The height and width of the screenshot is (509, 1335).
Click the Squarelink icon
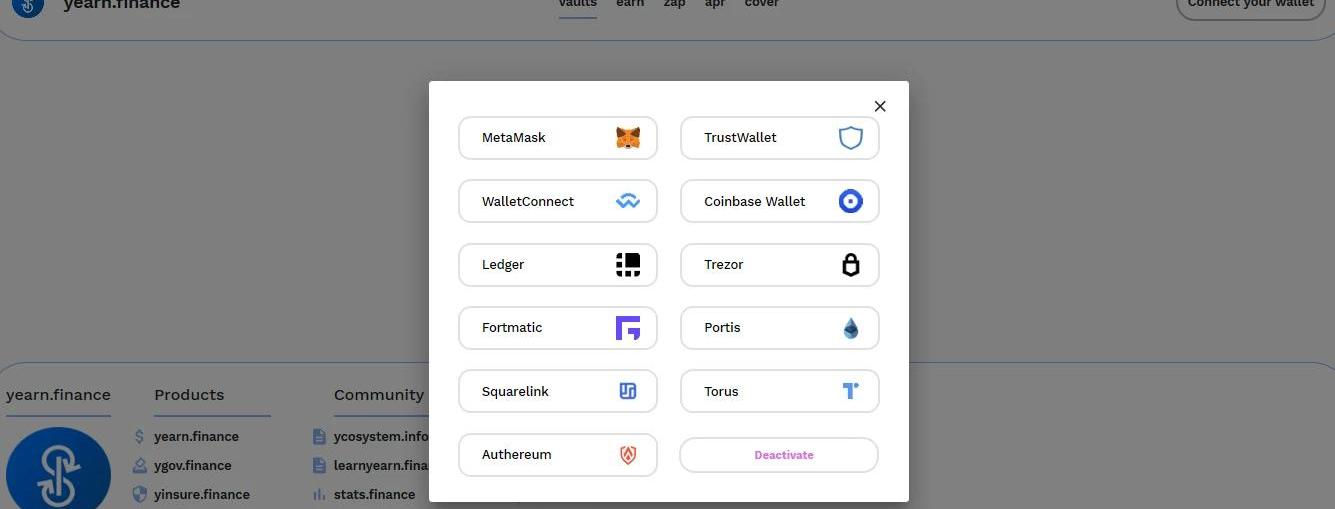coord(628,391)
